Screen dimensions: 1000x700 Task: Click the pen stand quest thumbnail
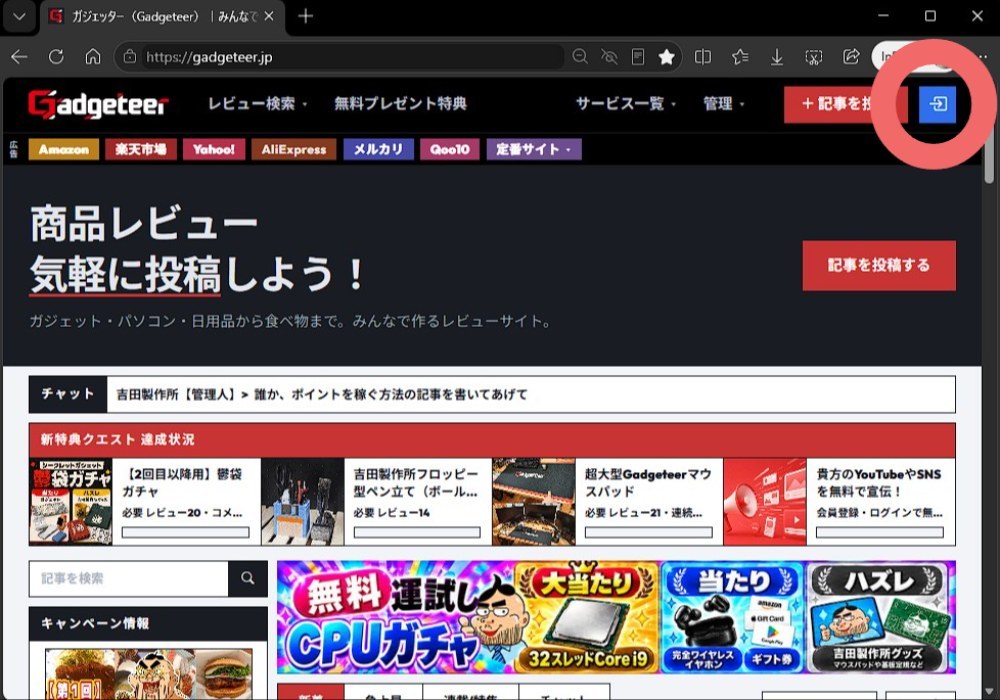303,502
